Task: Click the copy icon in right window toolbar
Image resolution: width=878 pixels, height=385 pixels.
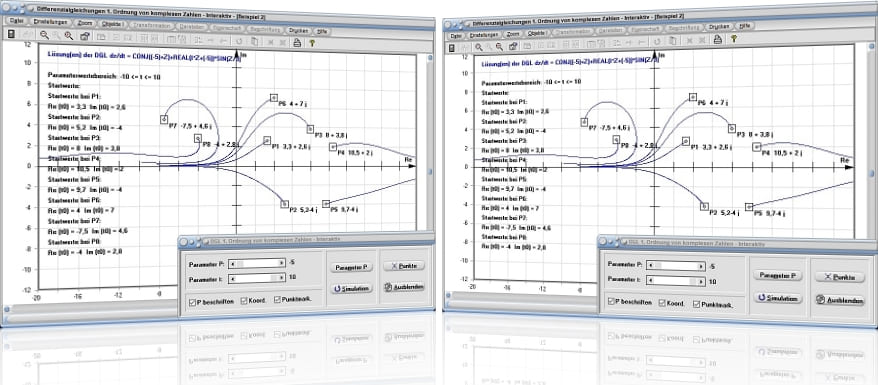Action: point(672,40)
